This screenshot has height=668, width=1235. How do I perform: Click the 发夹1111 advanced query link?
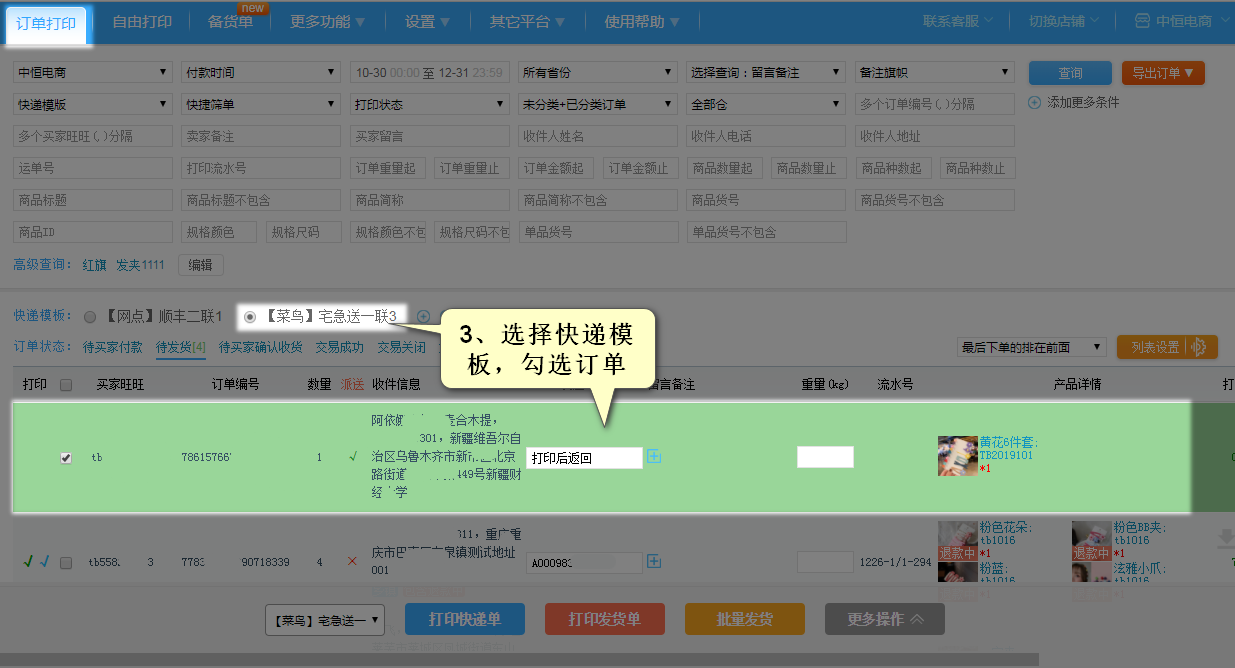[x=140, y=265]
